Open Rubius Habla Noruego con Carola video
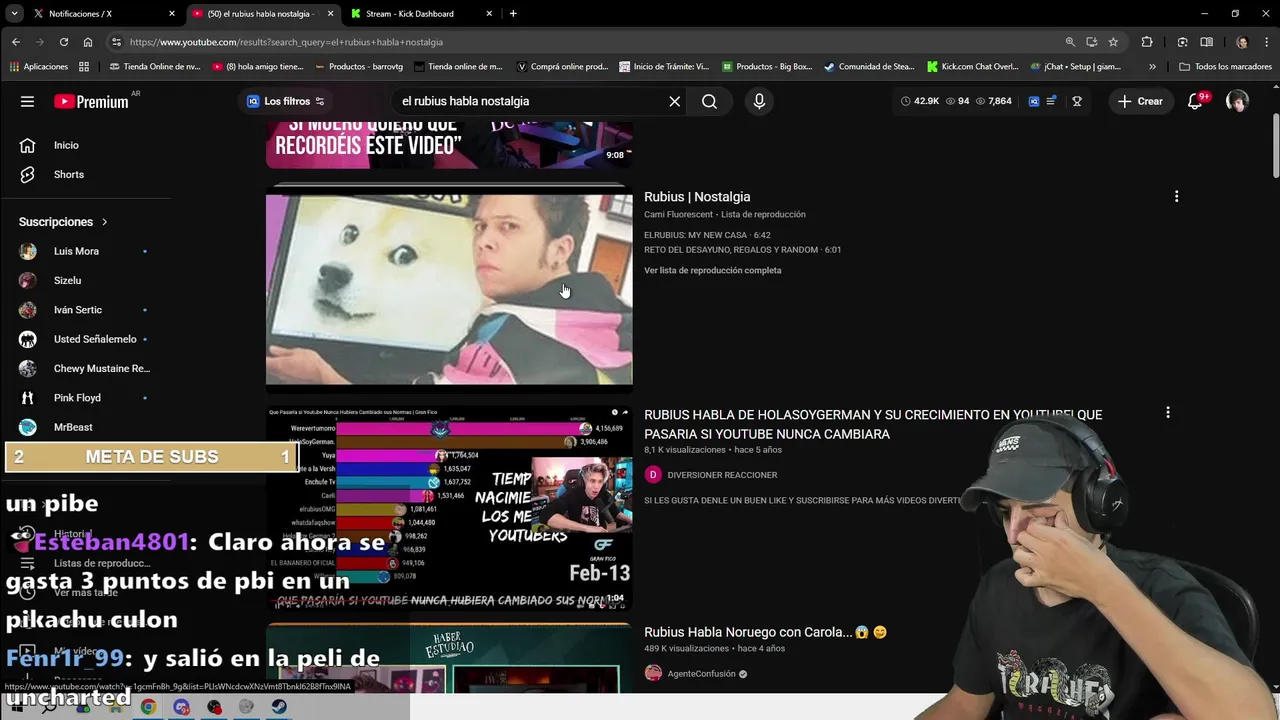Screen dimensions: 1280x720 (766, 632)
